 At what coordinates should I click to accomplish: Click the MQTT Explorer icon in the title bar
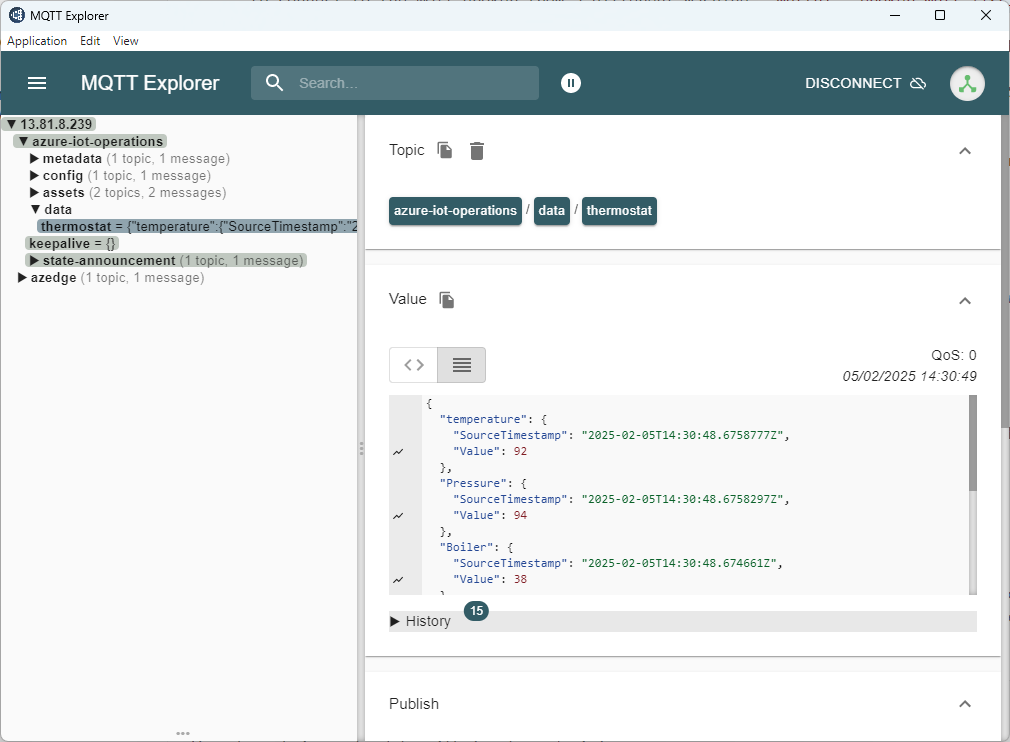point(14,15)
